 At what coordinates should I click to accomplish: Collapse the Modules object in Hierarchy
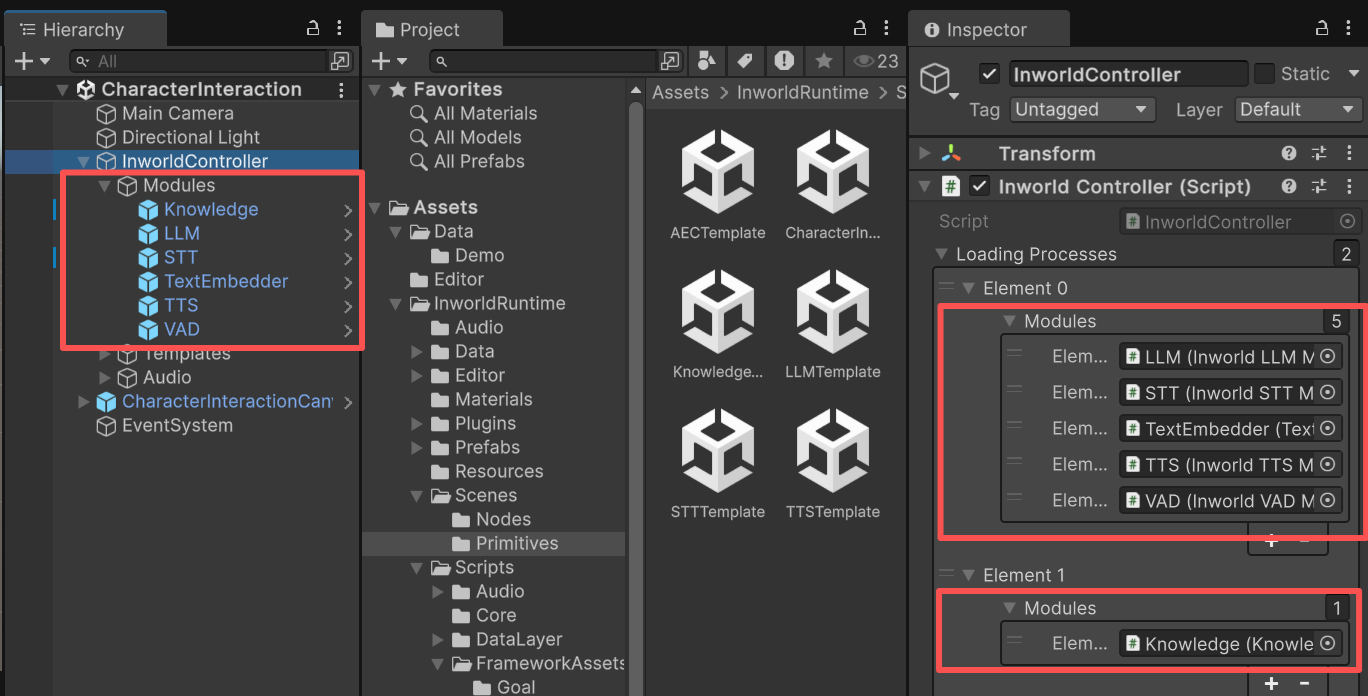104,186
